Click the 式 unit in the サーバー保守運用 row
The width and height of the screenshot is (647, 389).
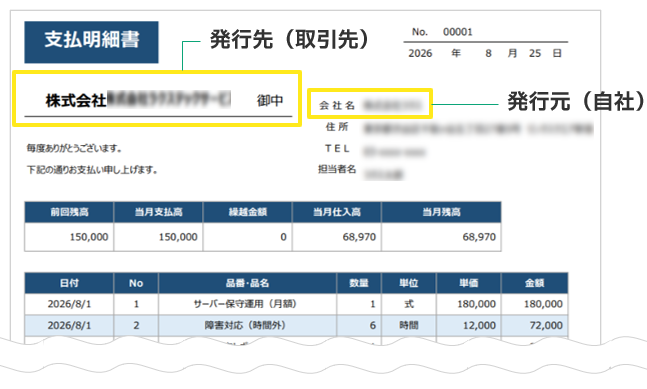(409, 304)
